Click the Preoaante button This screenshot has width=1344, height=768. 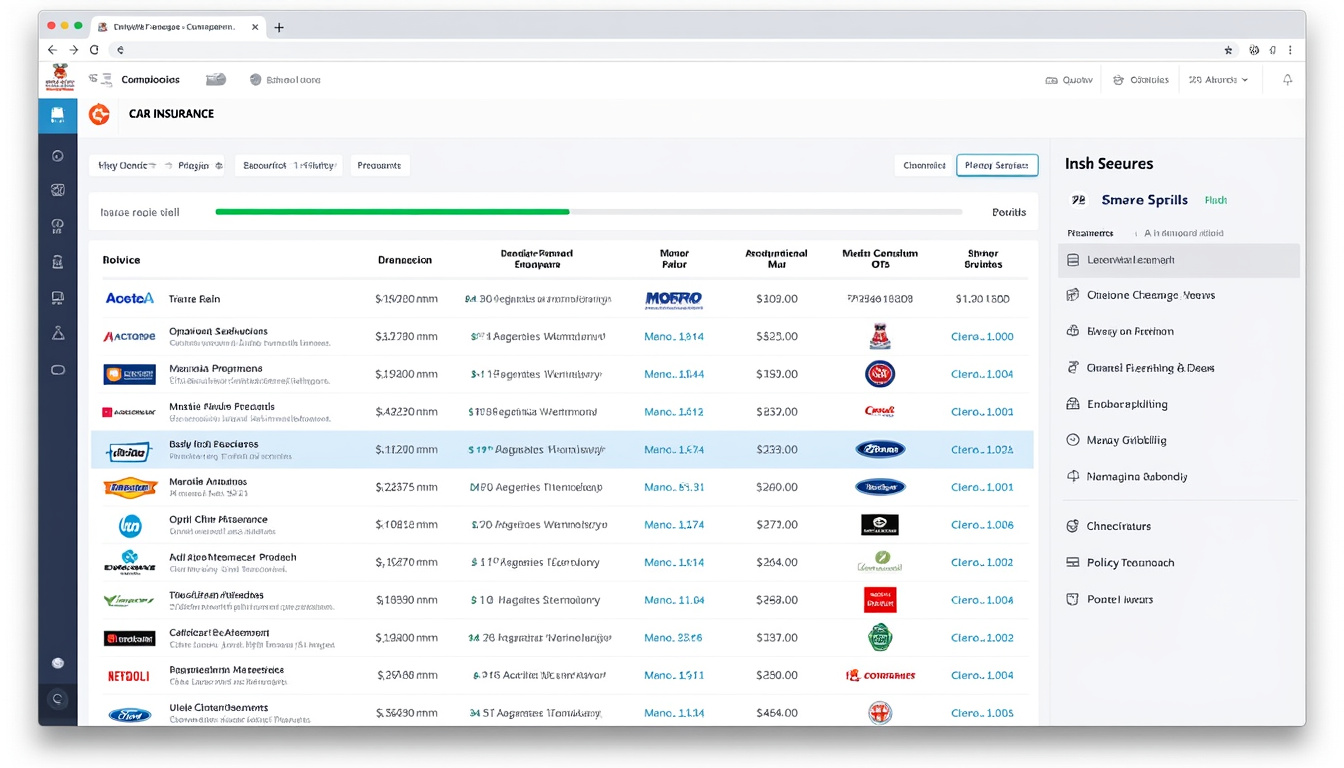[379, 166]
